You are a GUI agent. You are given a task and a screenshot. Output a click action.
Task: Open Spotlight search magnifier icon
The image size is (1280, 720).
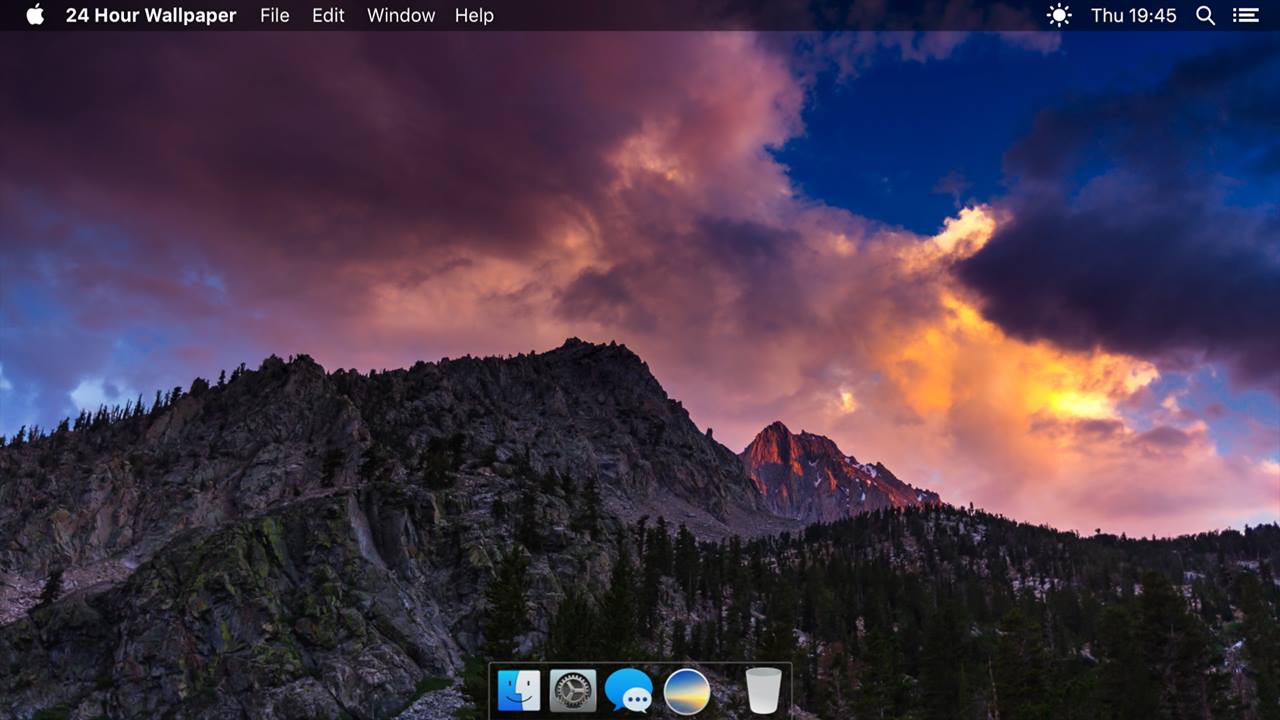[1206, 15]
